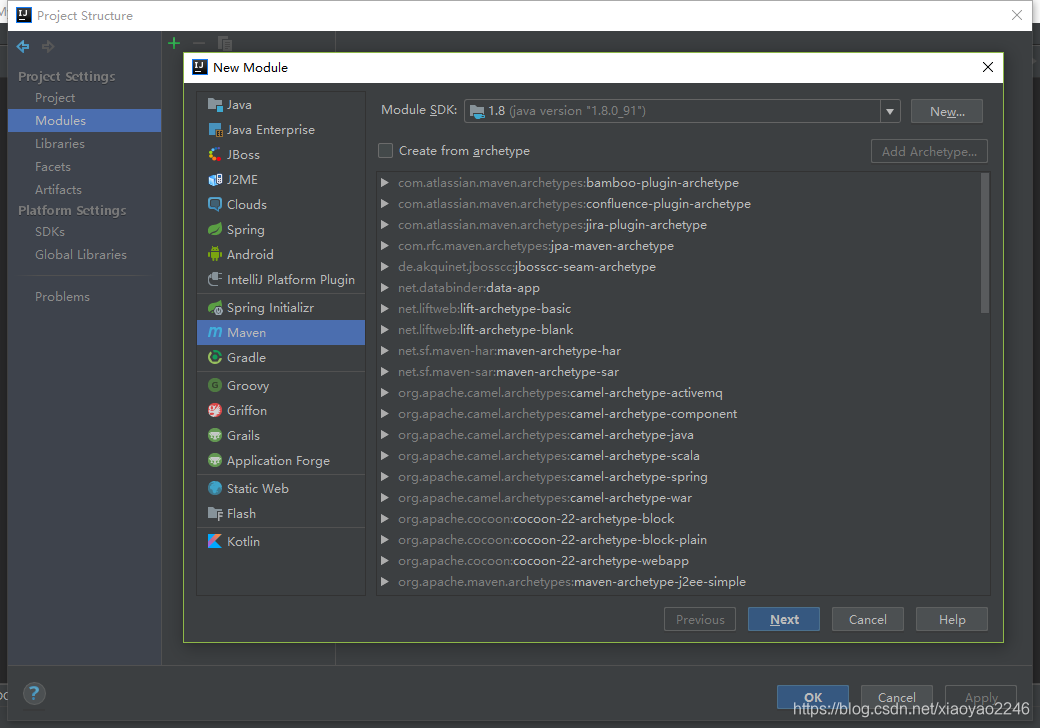Viewport: 1040px width, 728px height.
Task: Click the J2ME module icon
Action: click(x=215, y=180)
